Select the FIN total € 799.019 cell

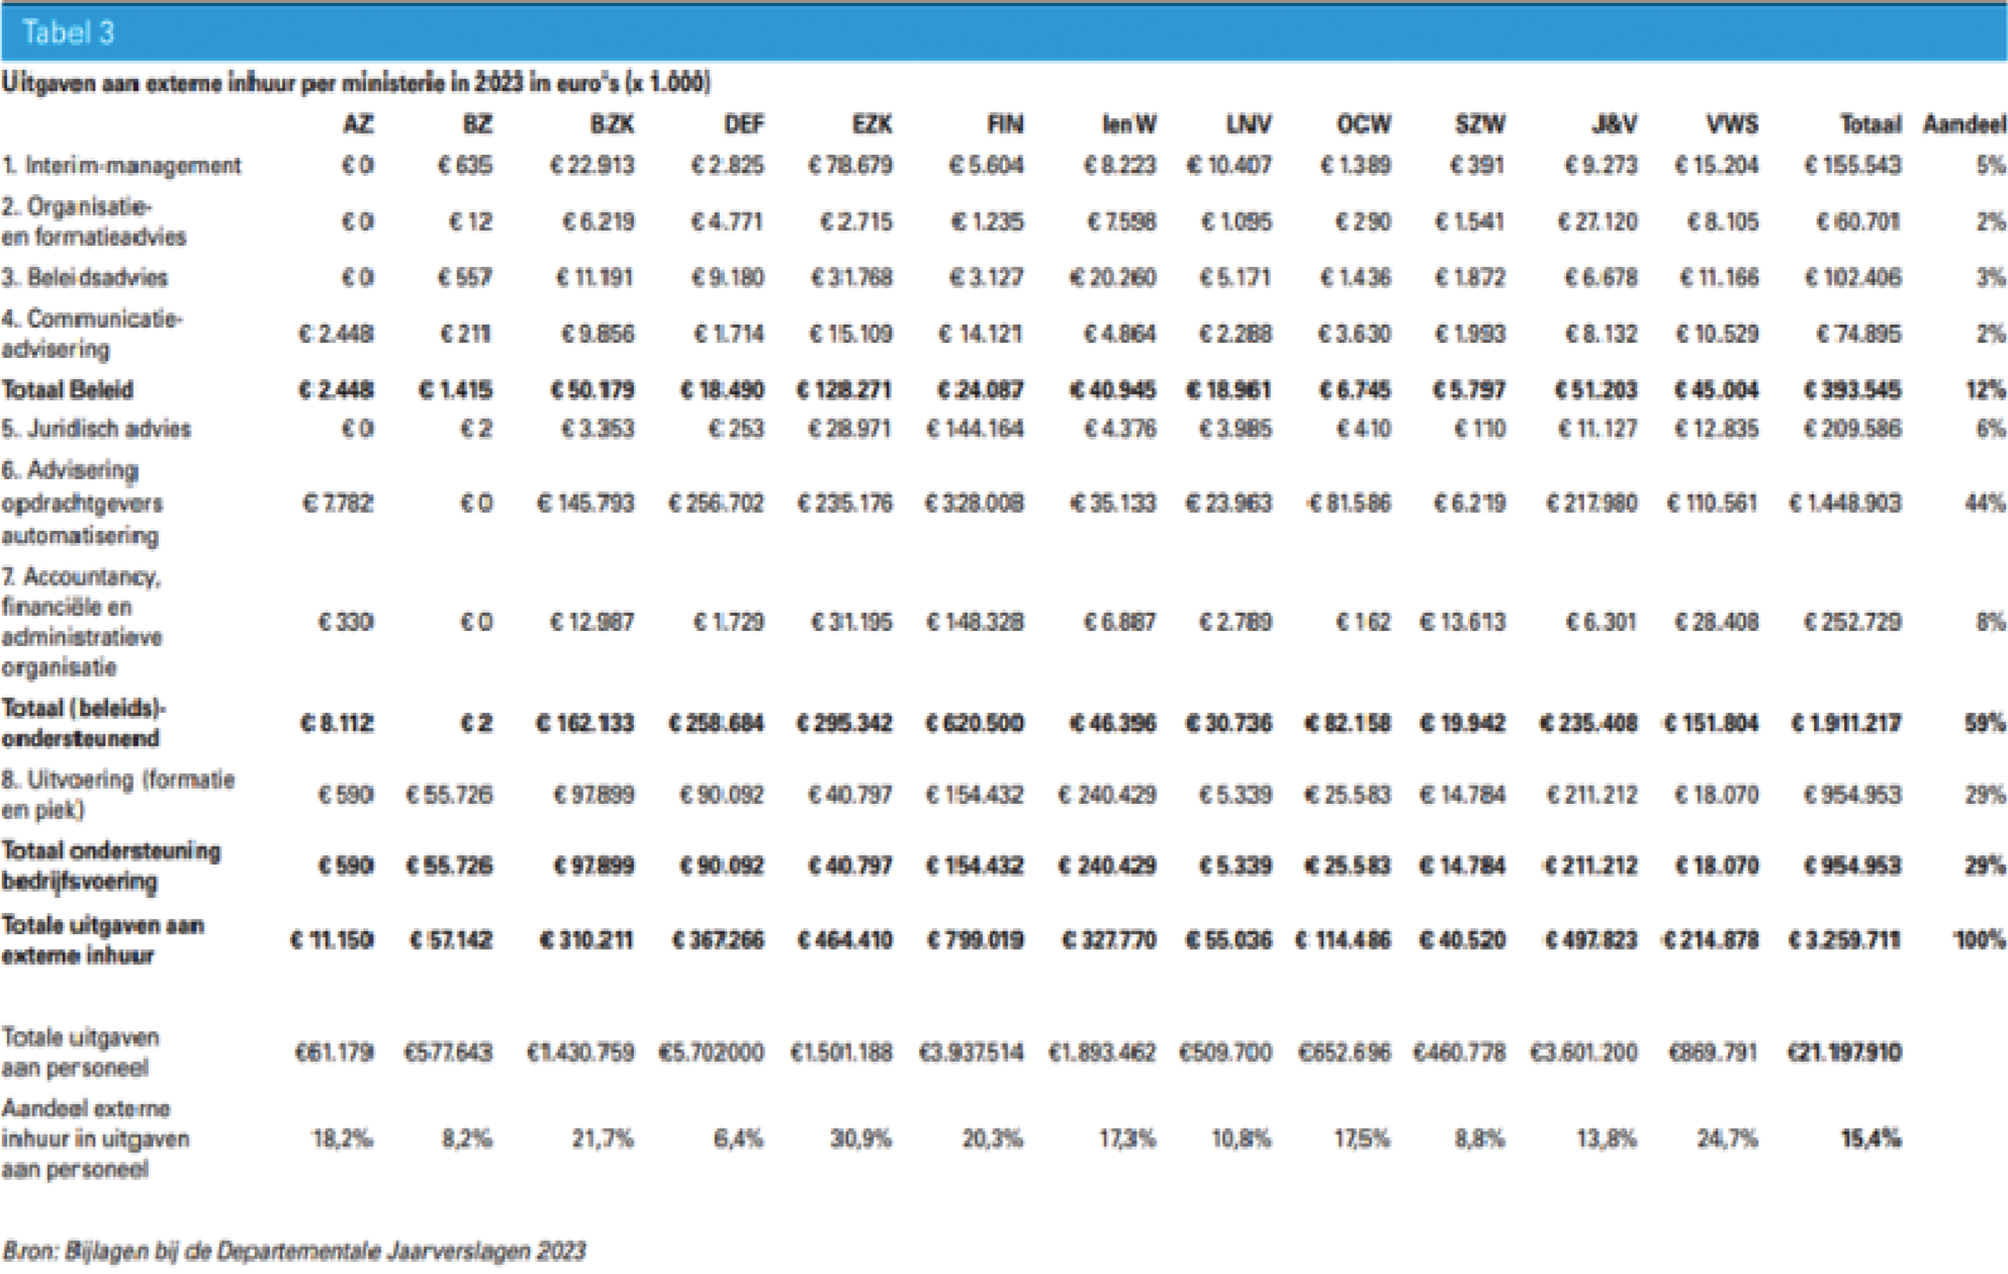pos(975,940)
